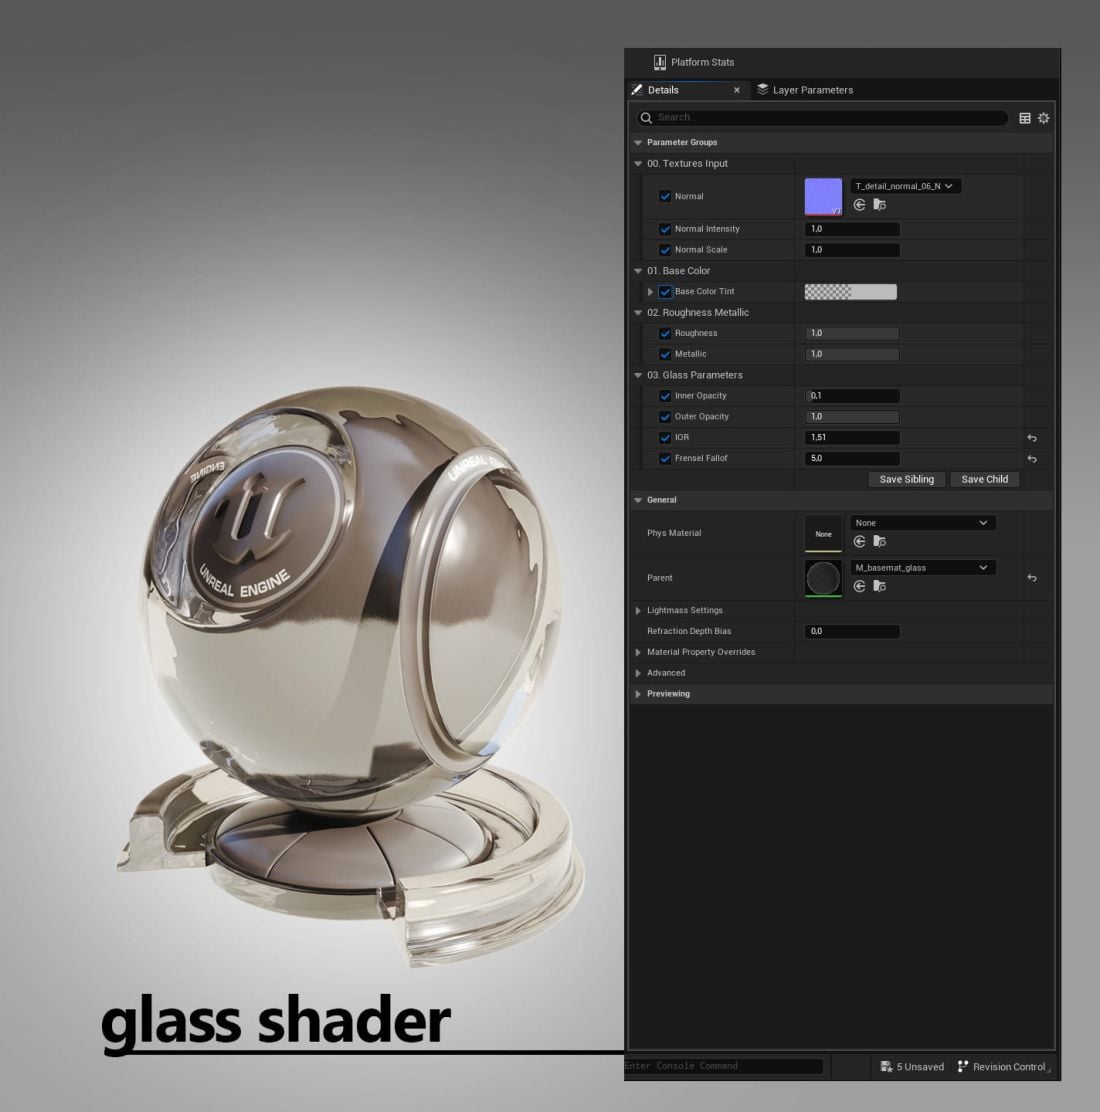Click the Roughness value slider
This screenshot has width=1100, height=1112.
pyautogui.click(x=852, y=333)
